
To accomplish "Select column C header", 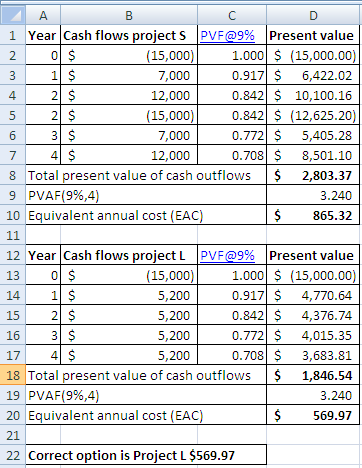I will click(232, 15).
